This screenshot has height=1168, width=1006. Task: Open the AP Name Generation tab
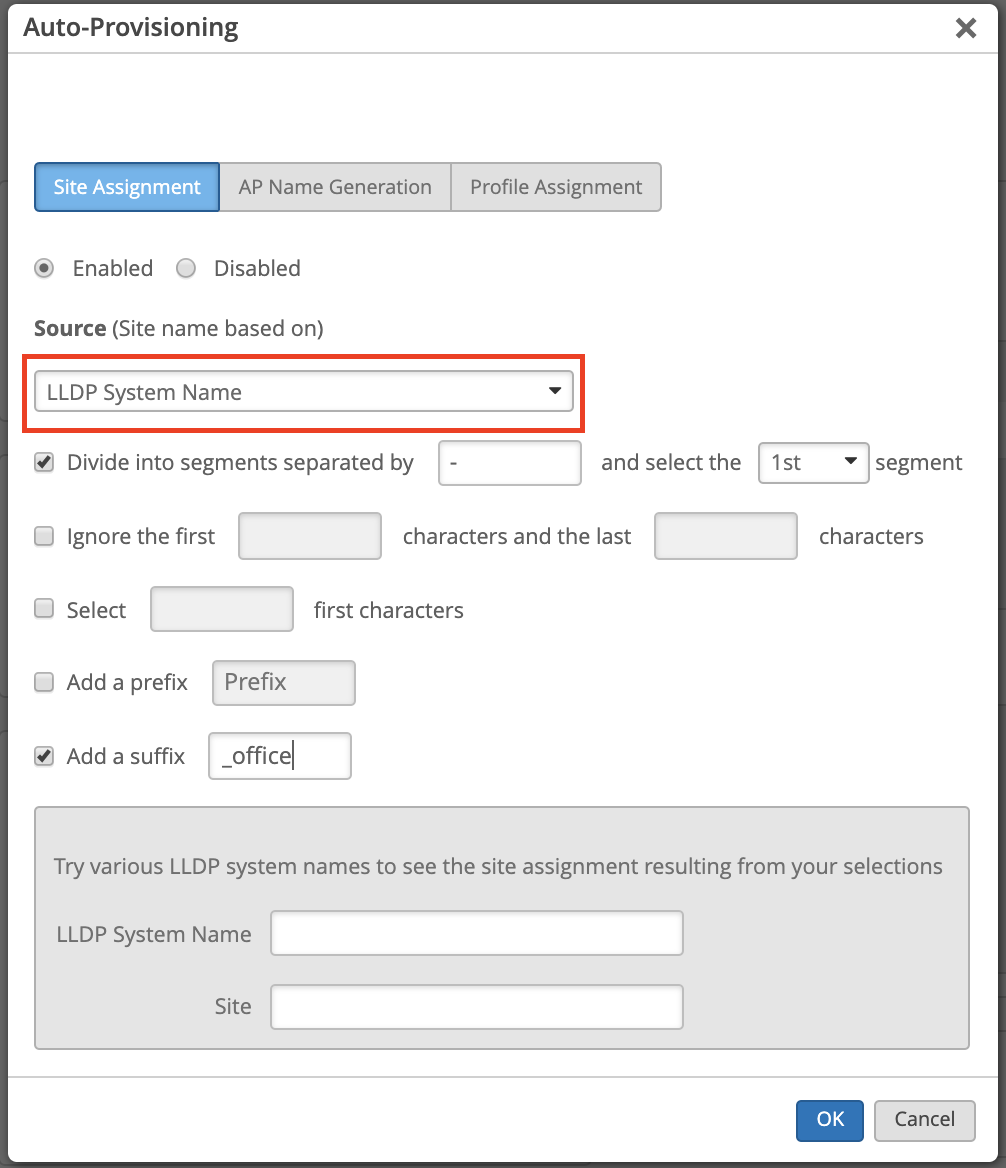(335, 187)
